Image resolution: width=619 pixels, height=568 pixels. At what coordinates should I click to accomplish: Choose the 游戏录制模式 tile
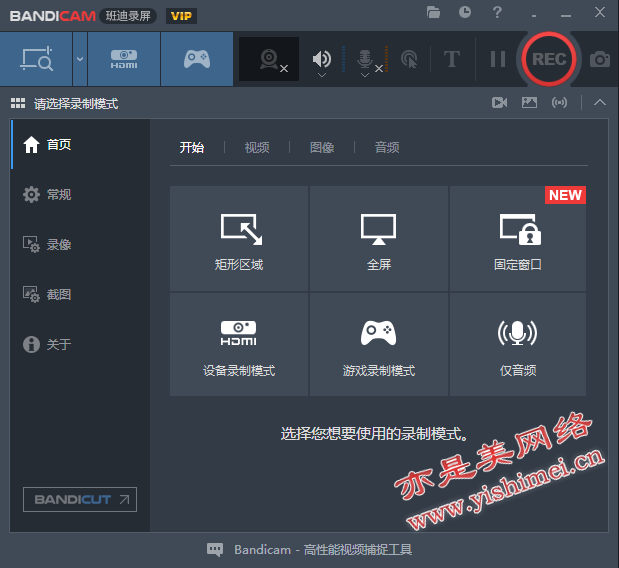[x=379, y=344]
